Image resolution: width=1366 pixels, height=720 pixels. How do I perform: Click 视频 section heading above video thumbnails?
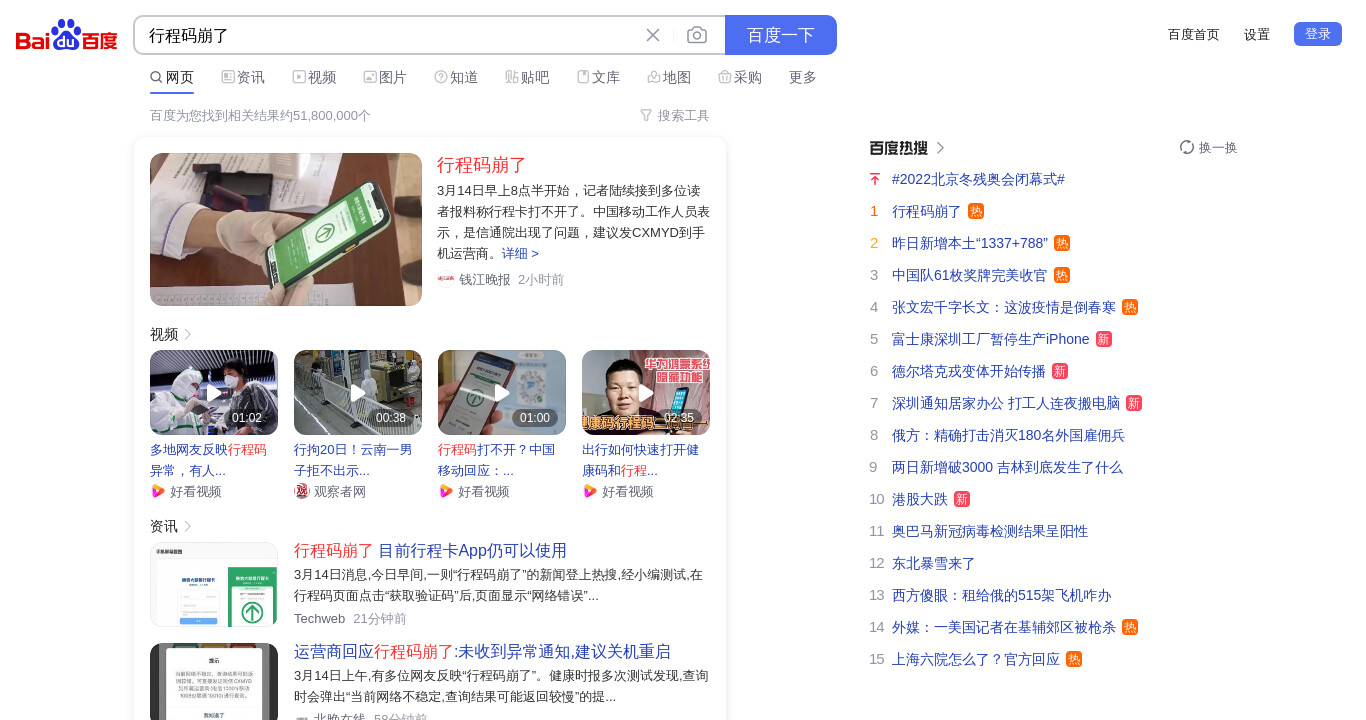click(164, 334)
